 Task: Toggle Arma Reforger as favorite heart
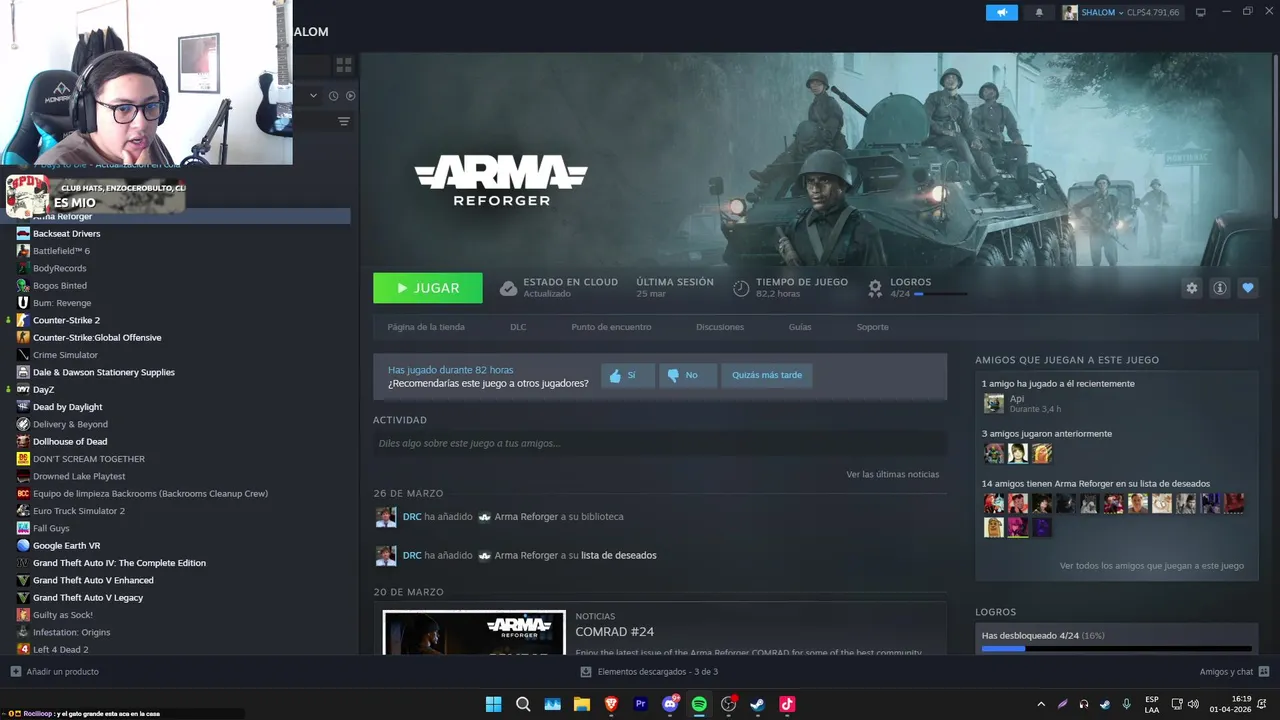coord(1247,288)
